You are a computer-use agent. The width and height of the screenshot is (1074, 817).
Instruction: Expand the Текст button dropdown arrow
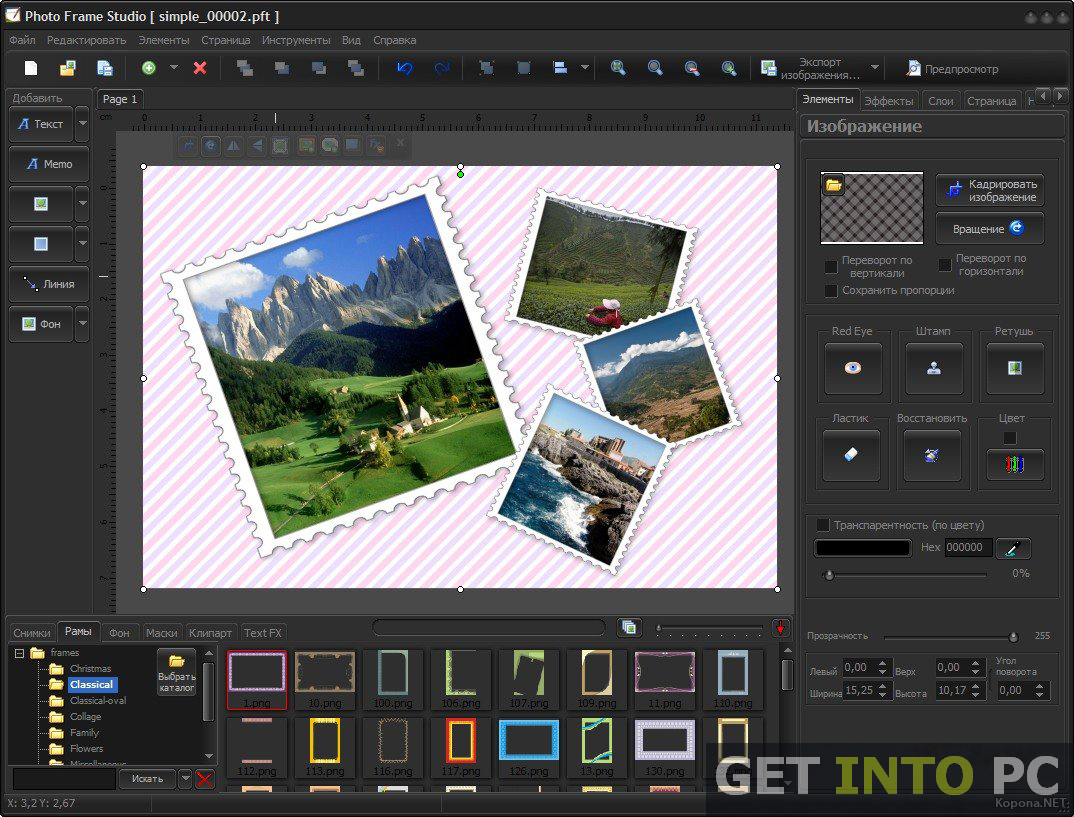(82, 123)
